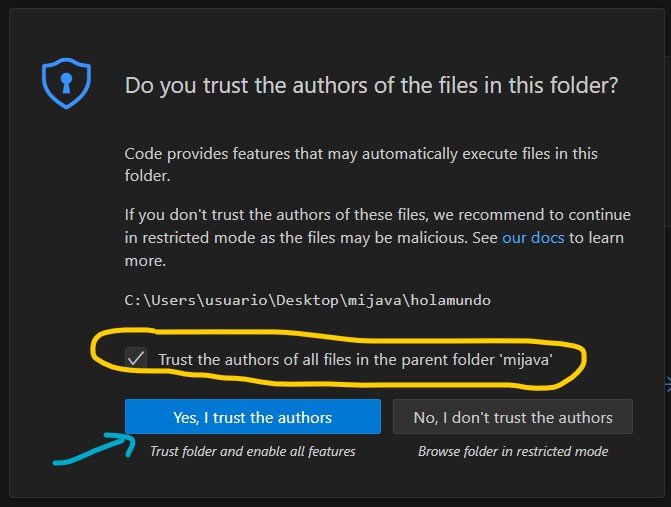Click the blue shield lock icon
This screenshot has height=507, width=671.
66,84
